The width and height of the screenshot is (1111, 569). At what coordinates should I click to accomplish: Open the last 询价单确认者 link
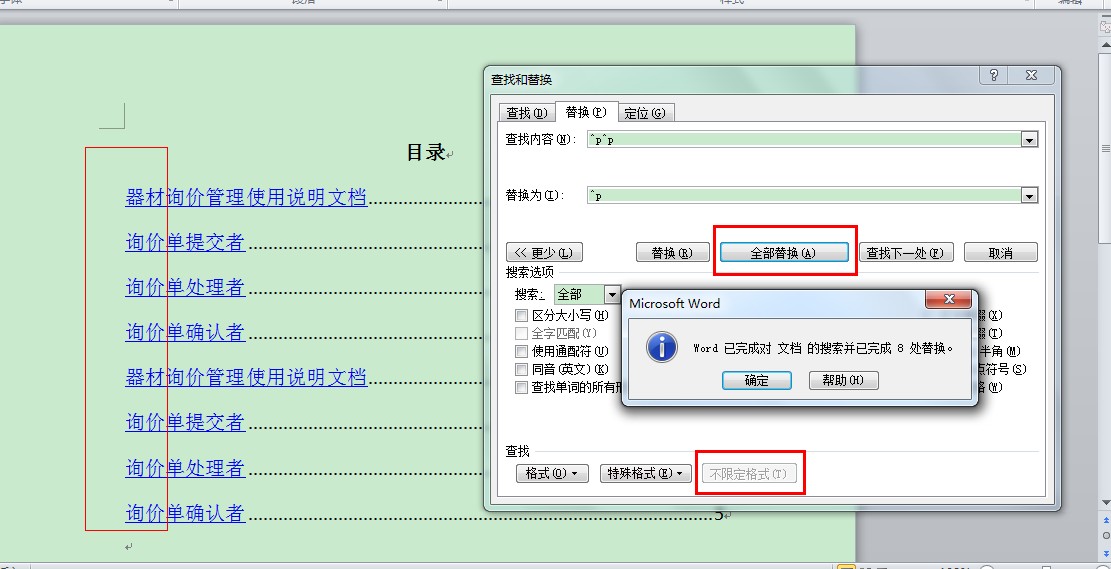pos(186,513)
